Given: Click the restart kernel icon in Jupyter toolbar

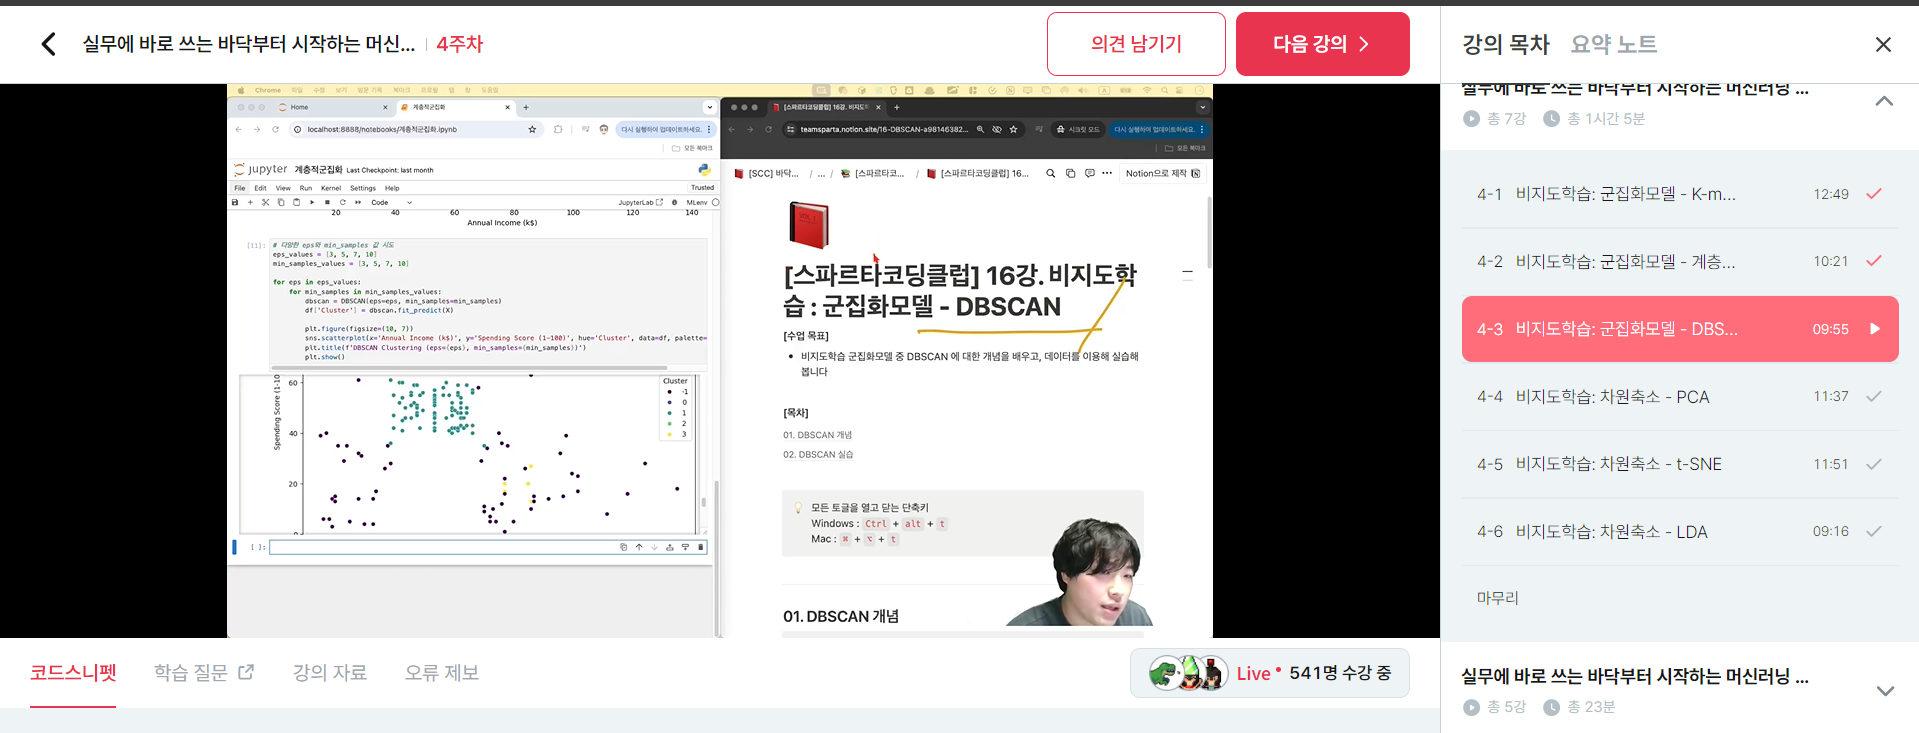Looking at the screenshot, I should tap(343, 202).
